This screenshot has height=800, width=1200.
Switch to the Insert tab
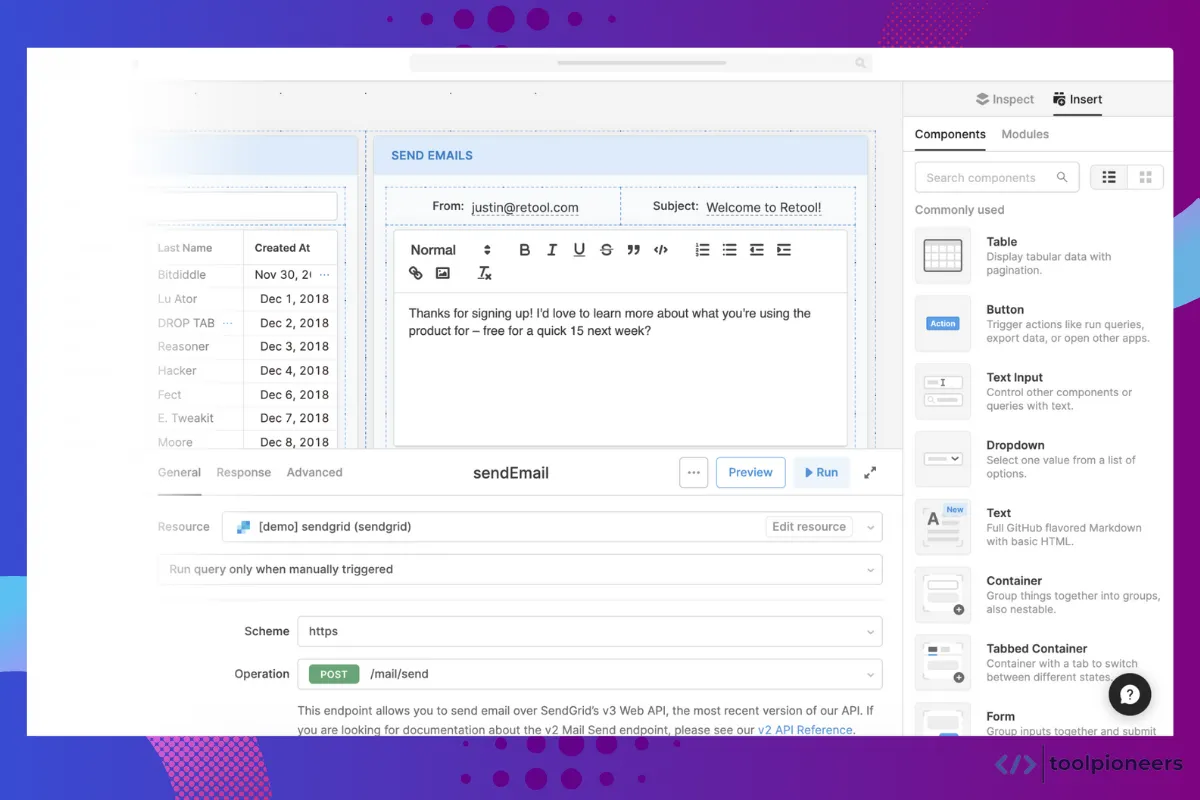(x=1077, y=99)
